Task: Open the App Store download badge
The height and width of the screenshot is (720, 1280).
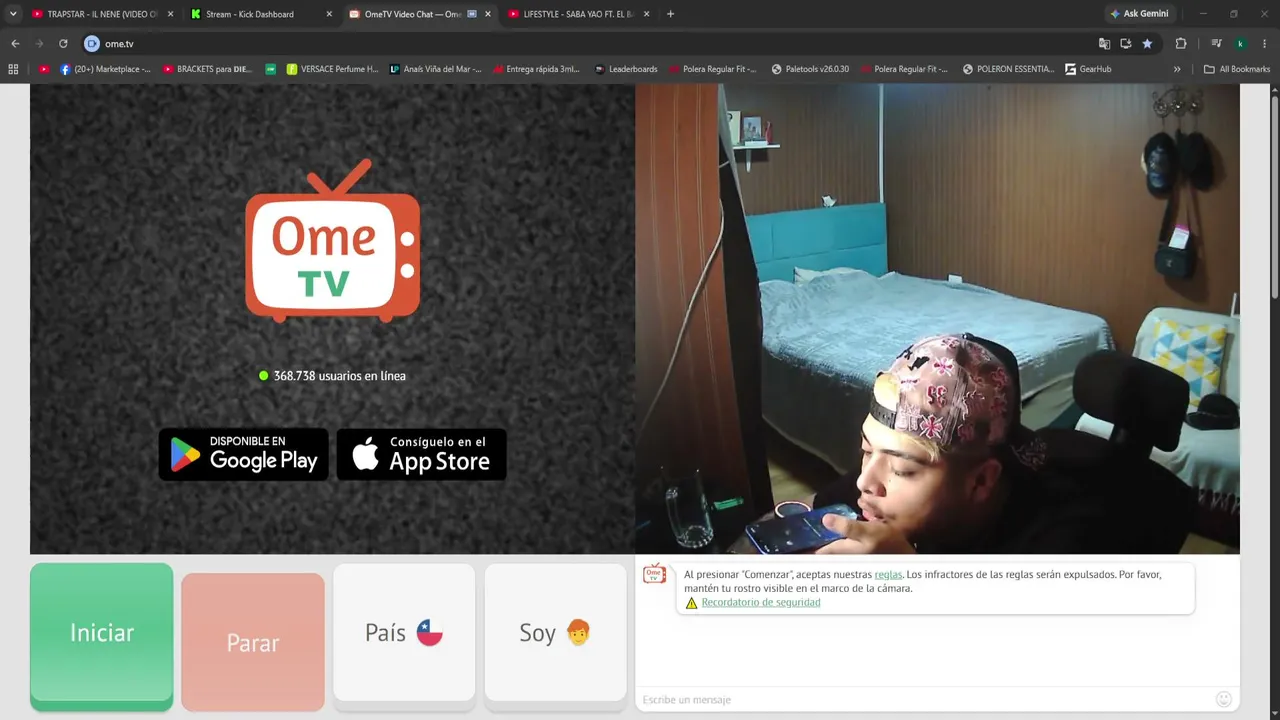Action: [422, 454]
